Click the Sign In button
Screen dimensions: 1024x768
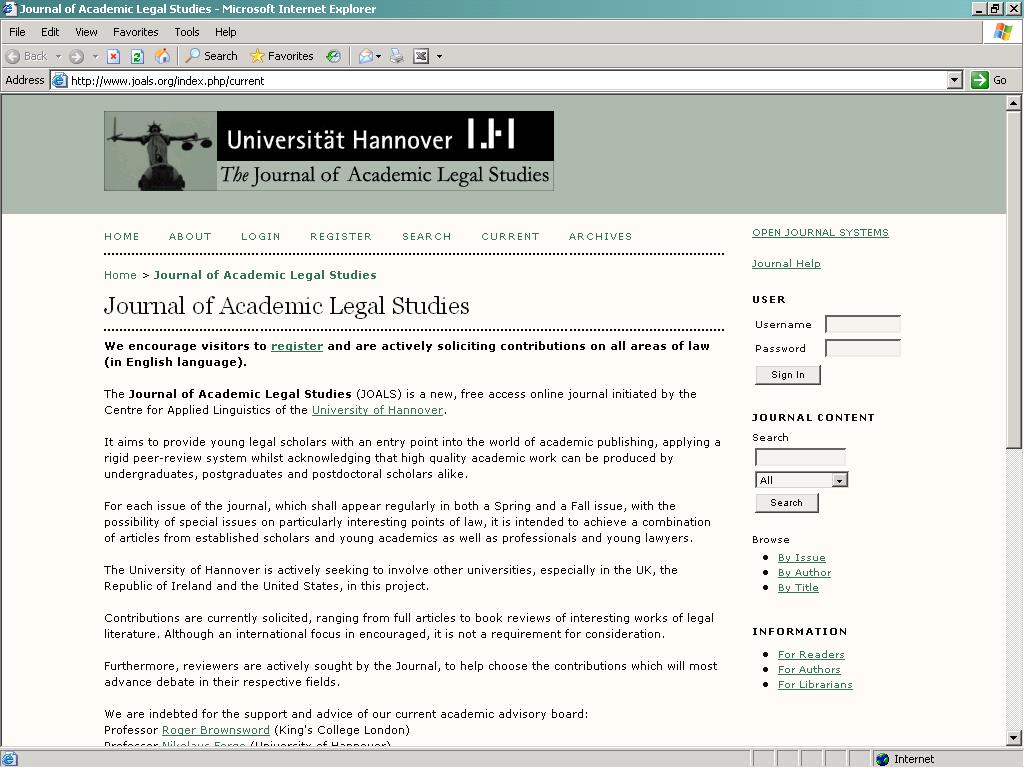coord(788,375)
